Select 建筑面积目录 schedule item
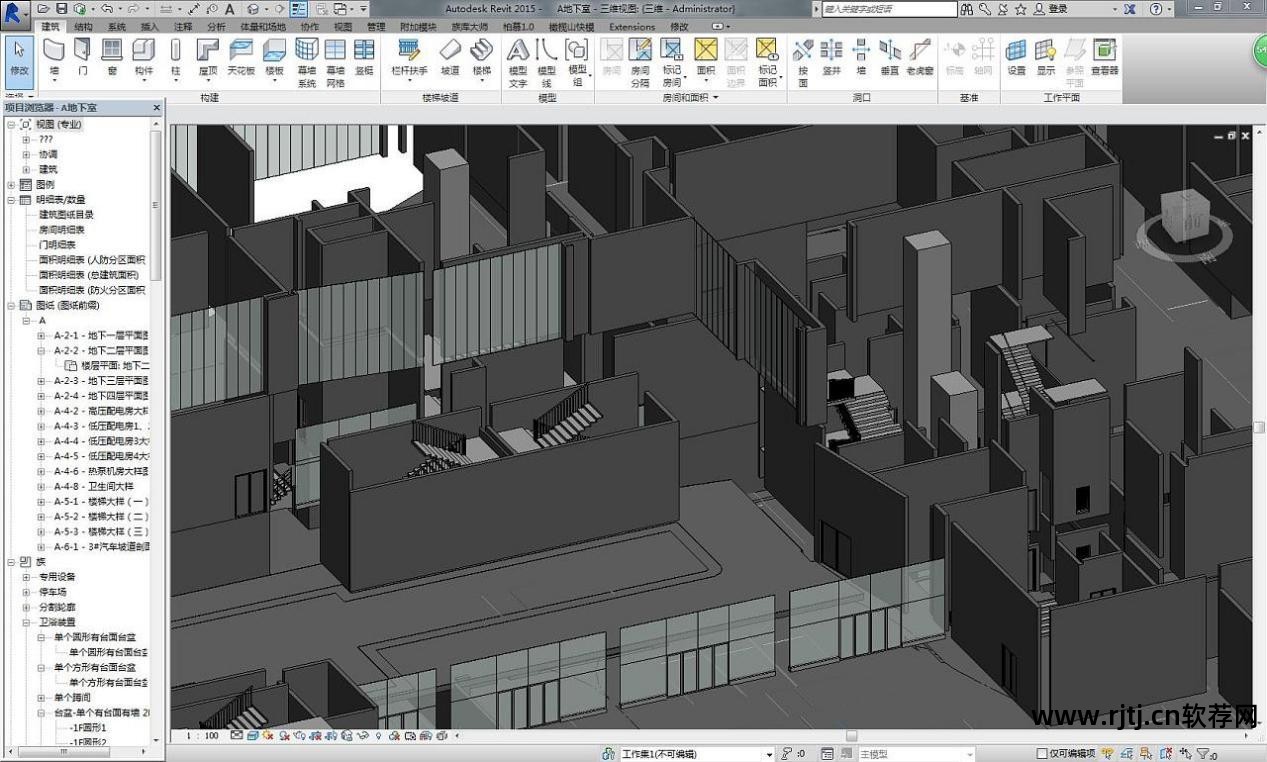This screenshot has width=1267, height=762. click(x=67, y=215)
